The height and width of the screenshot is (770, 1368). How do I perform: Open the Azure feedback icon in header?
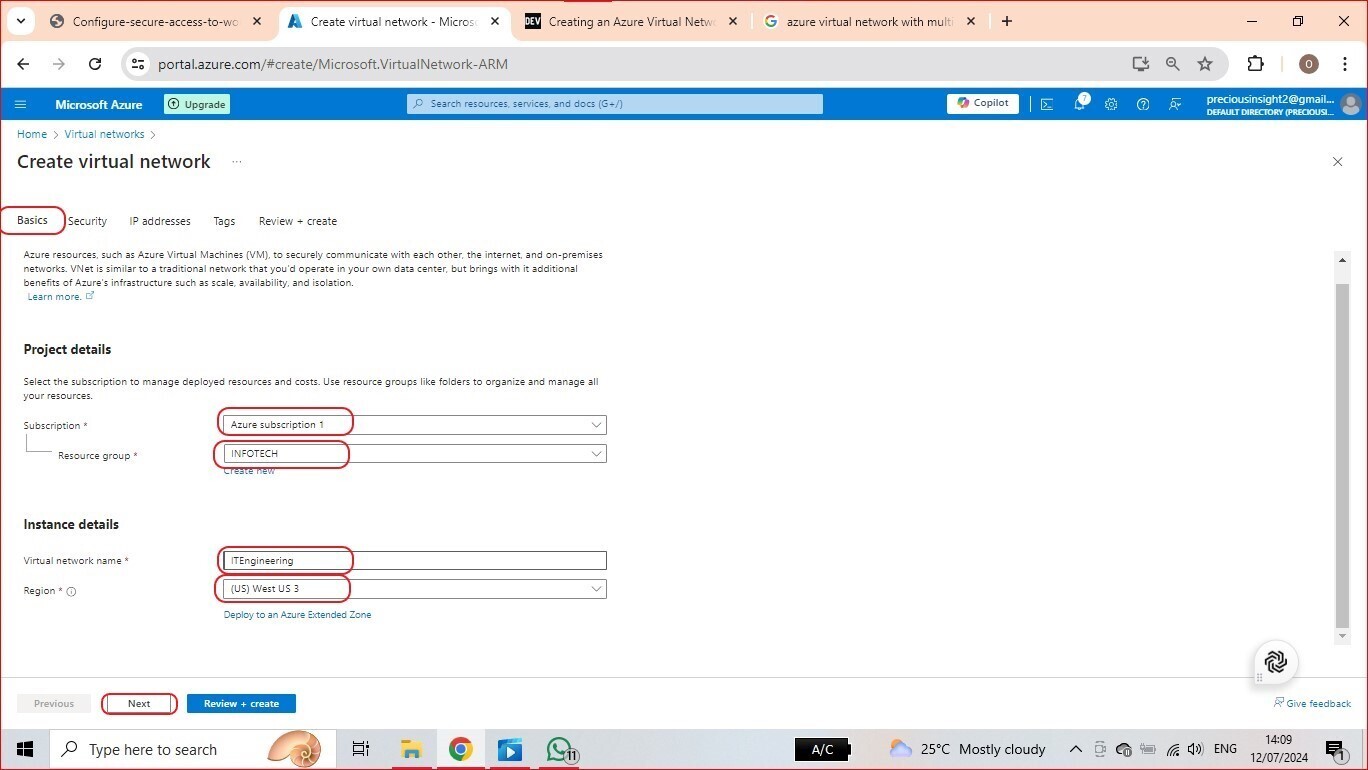tap(1175, 104)
